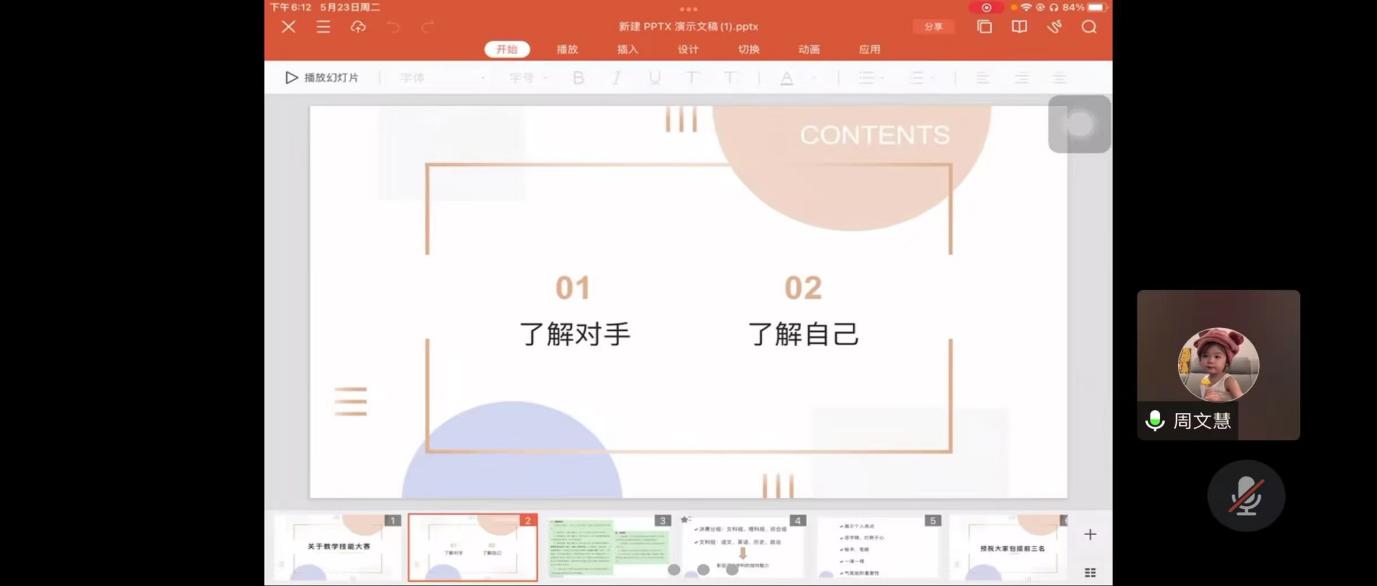1377x586 pixels.
Task: Expand the 字号 font size dropdown
Action: 529,78
